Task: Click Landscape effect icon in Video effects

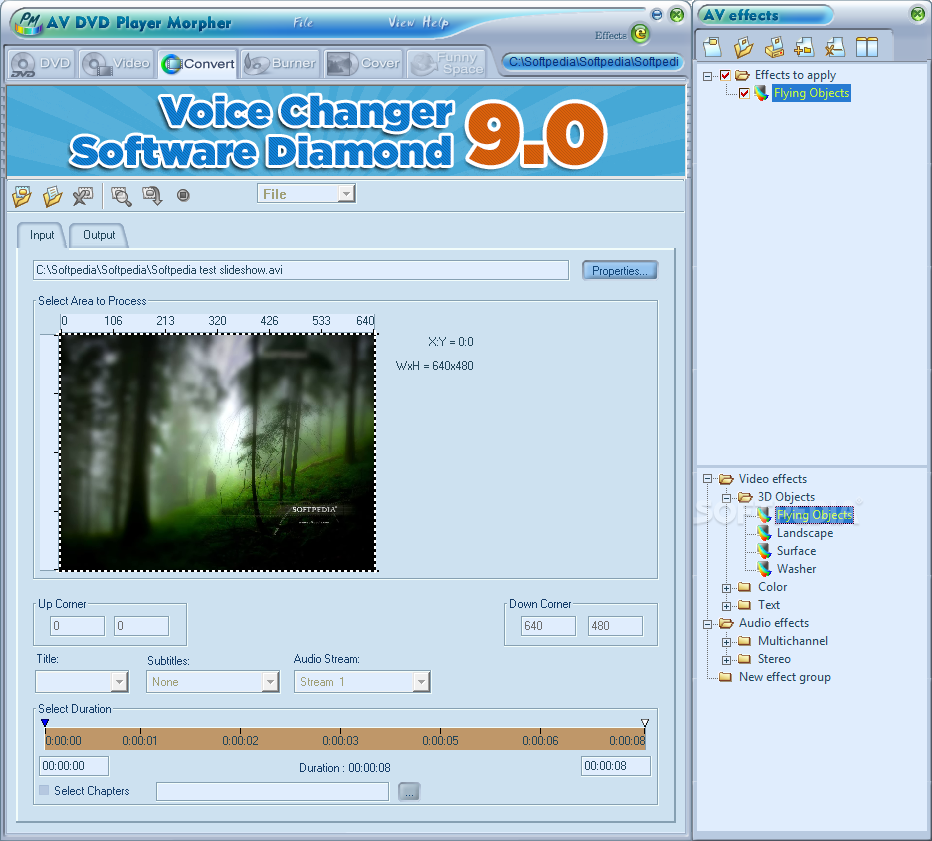Action: 764,533
